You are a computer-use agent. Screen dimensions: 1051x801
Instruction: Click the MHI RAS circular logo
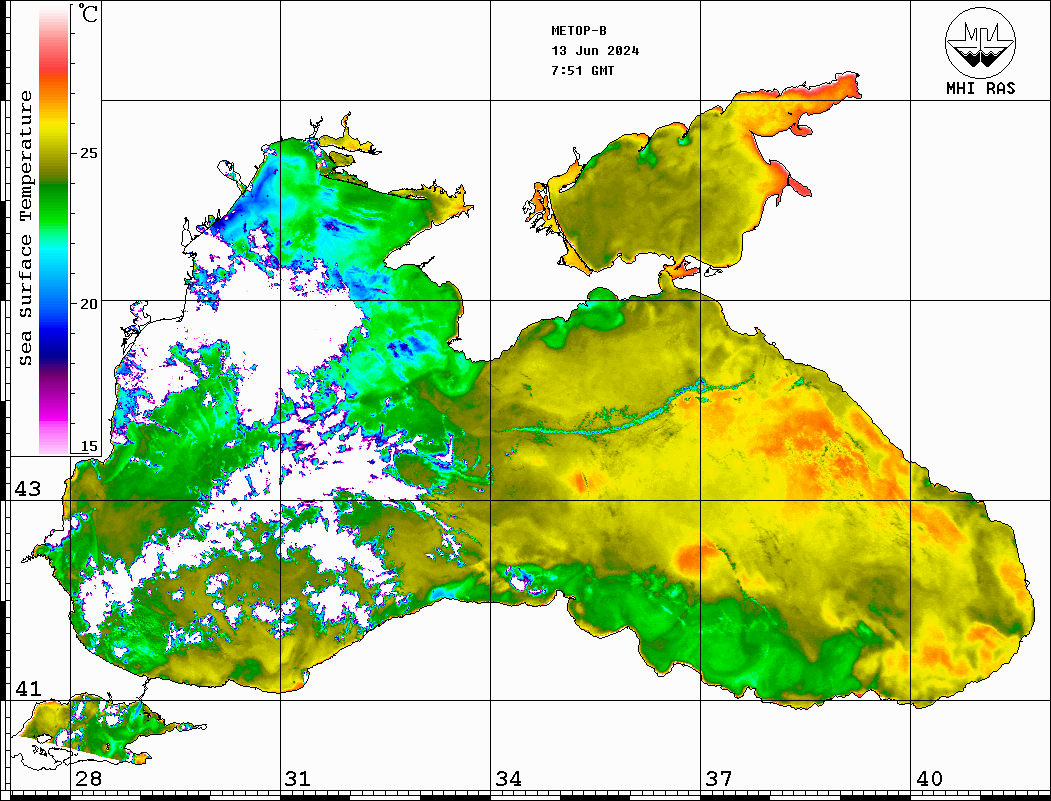point(980,42)
